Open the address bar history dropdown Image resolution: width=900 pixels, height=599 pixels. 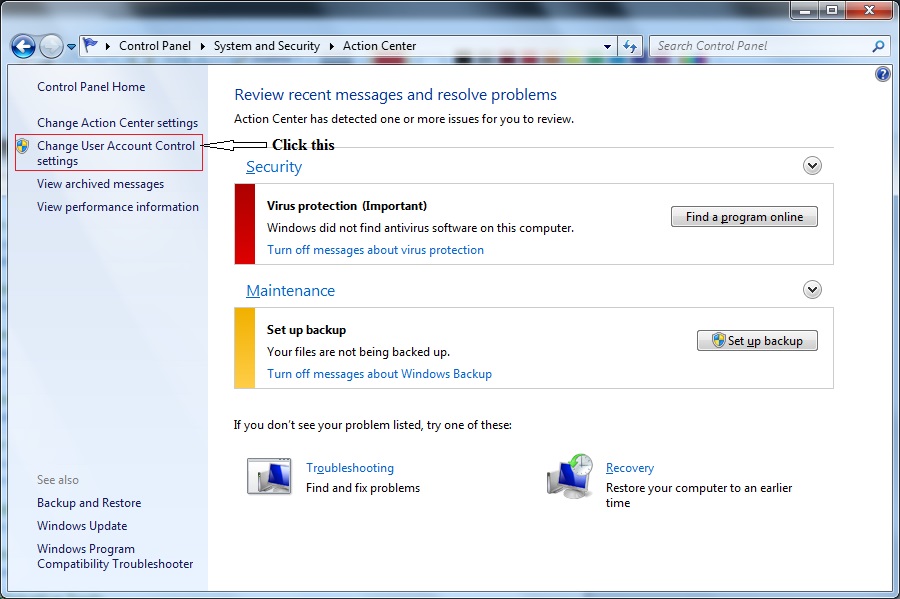click(607, 46)
